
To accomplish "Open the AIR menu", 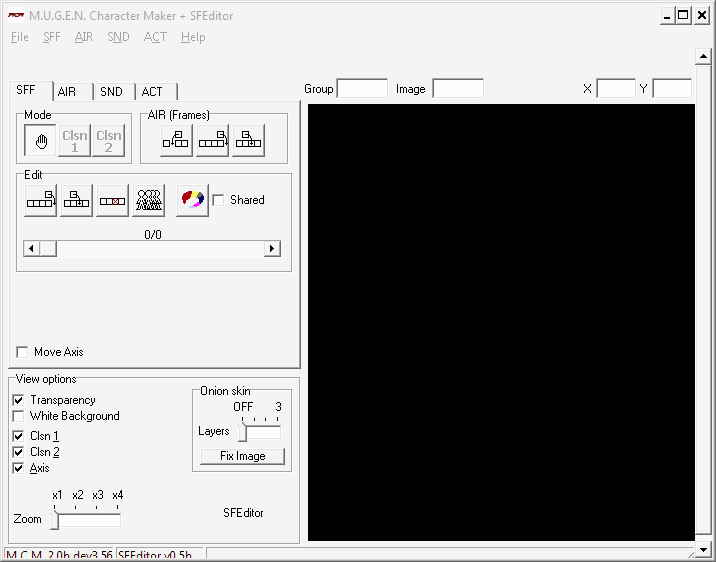I will 84,37.
